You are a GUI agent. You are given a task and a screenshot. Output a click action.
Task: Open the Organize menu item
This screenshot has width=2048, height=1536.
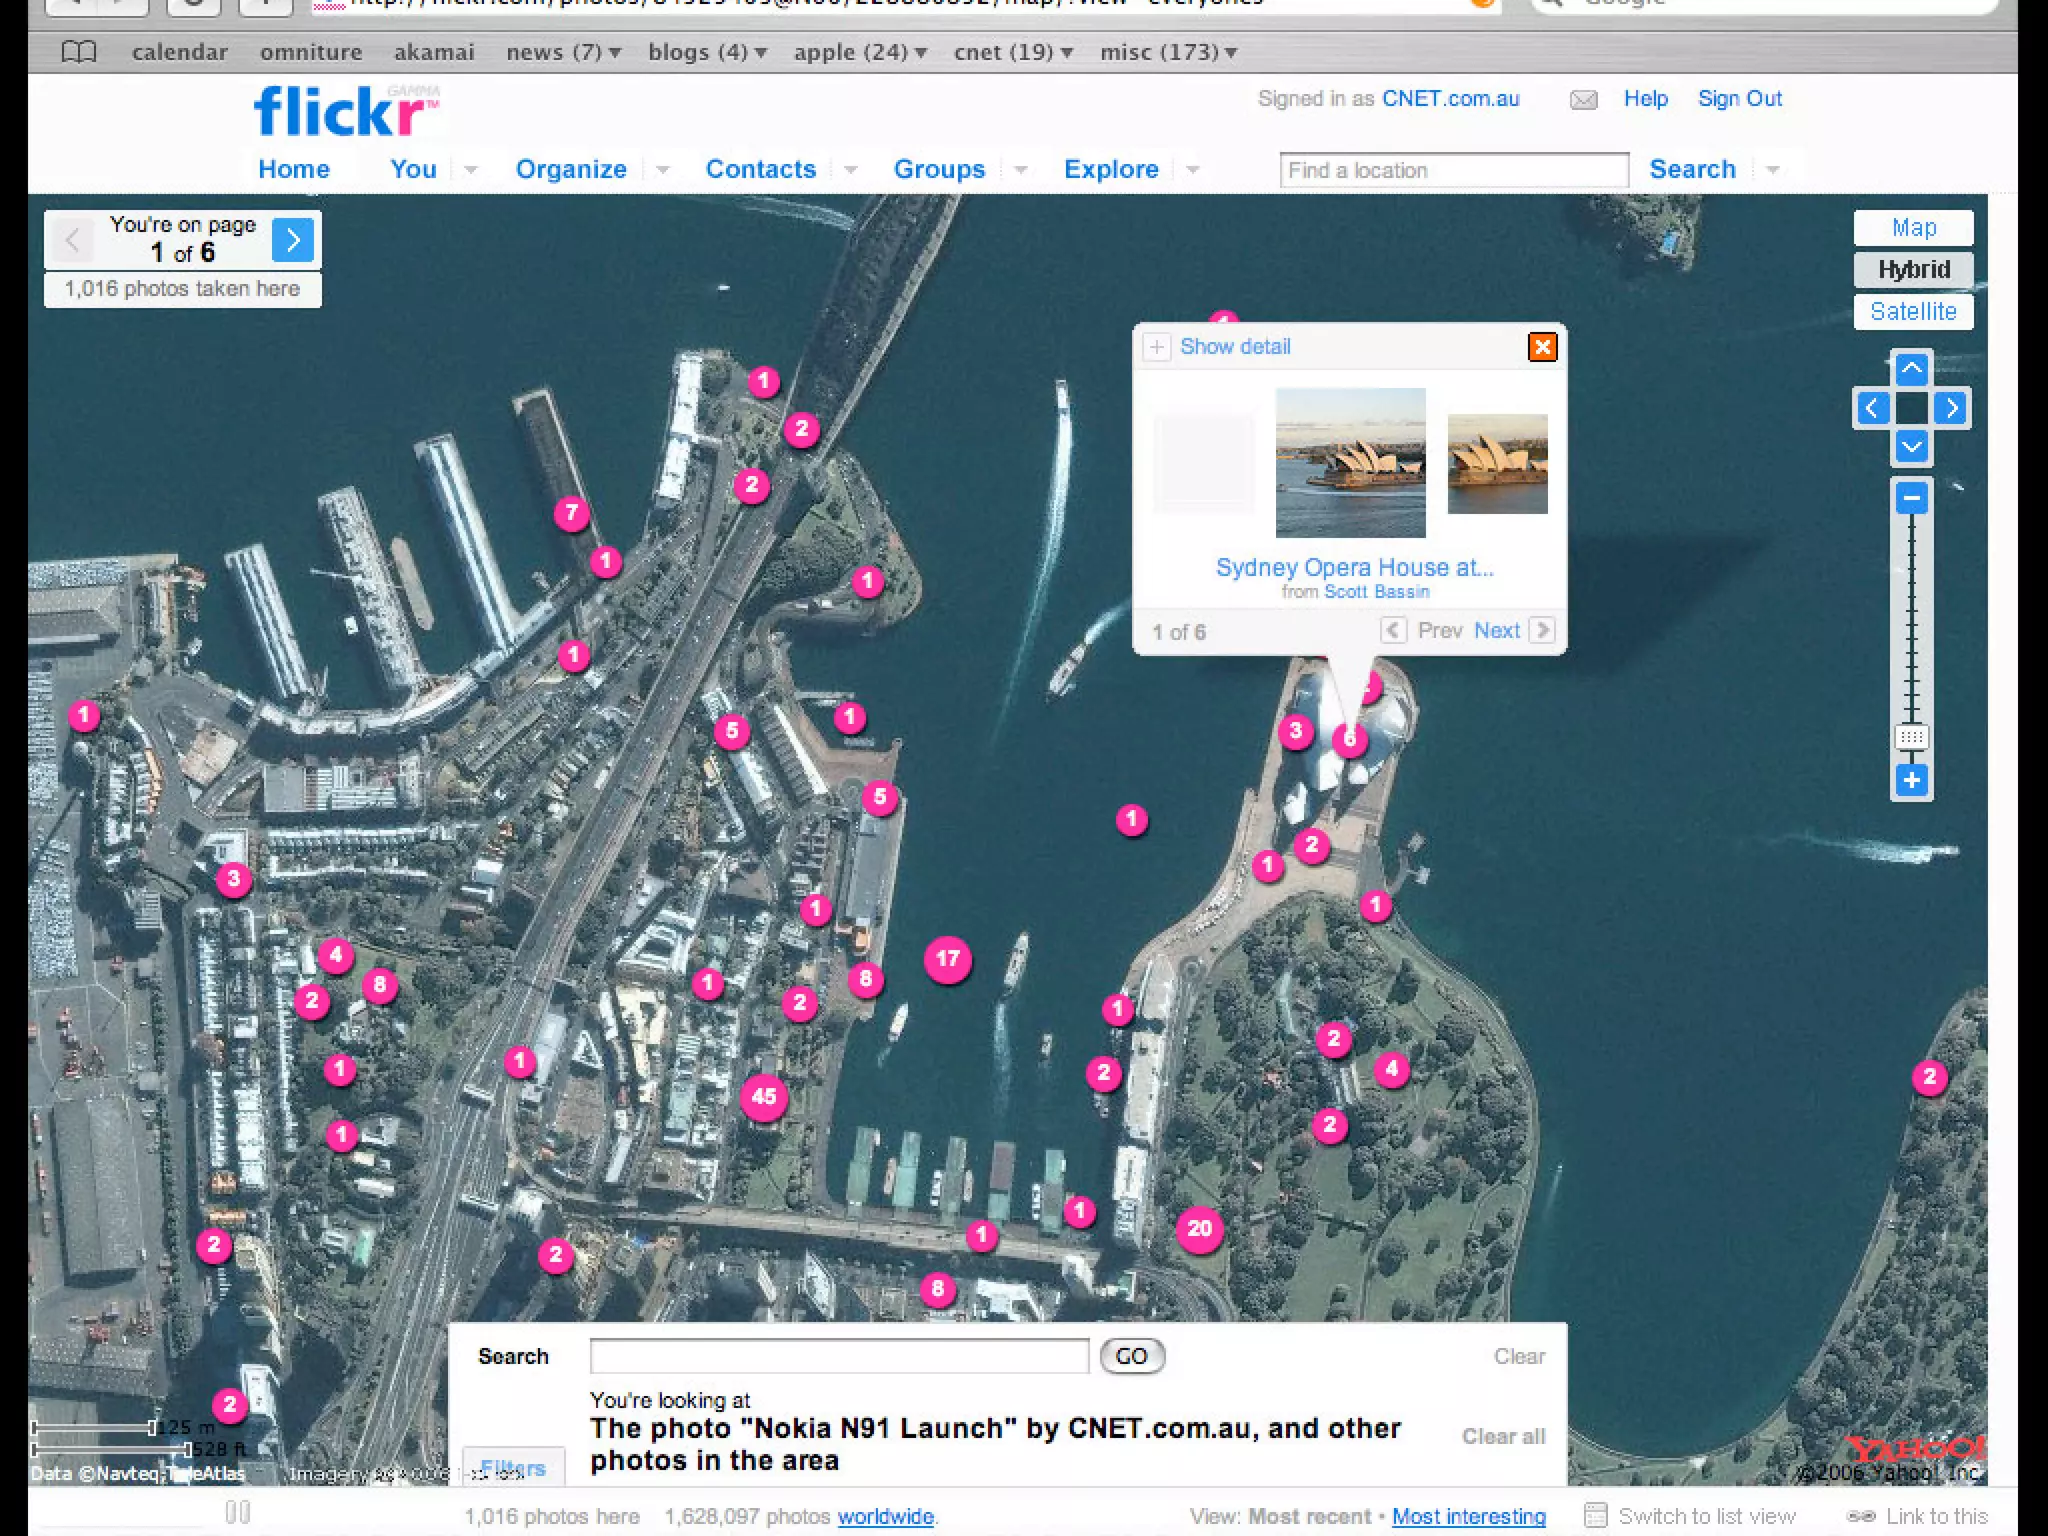(x=571, y=170)
